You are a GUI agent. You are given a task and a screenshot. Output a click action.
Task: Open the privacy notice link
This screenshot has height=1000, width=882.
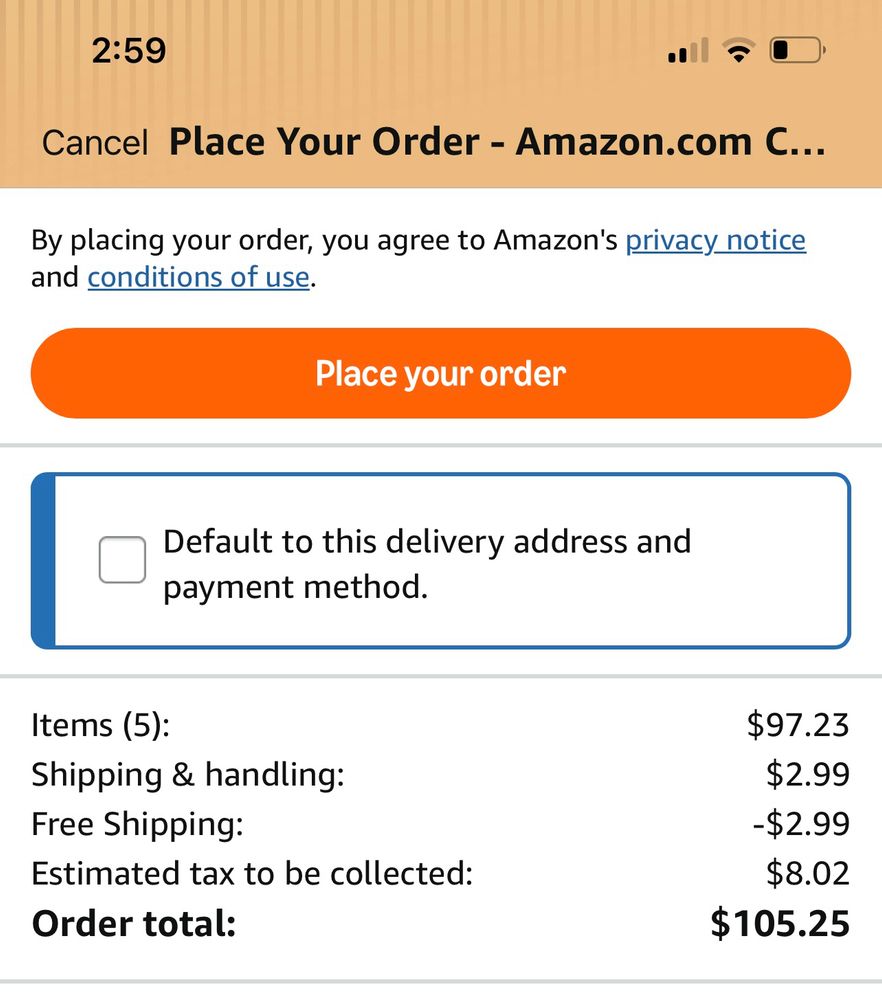point(716,240)
